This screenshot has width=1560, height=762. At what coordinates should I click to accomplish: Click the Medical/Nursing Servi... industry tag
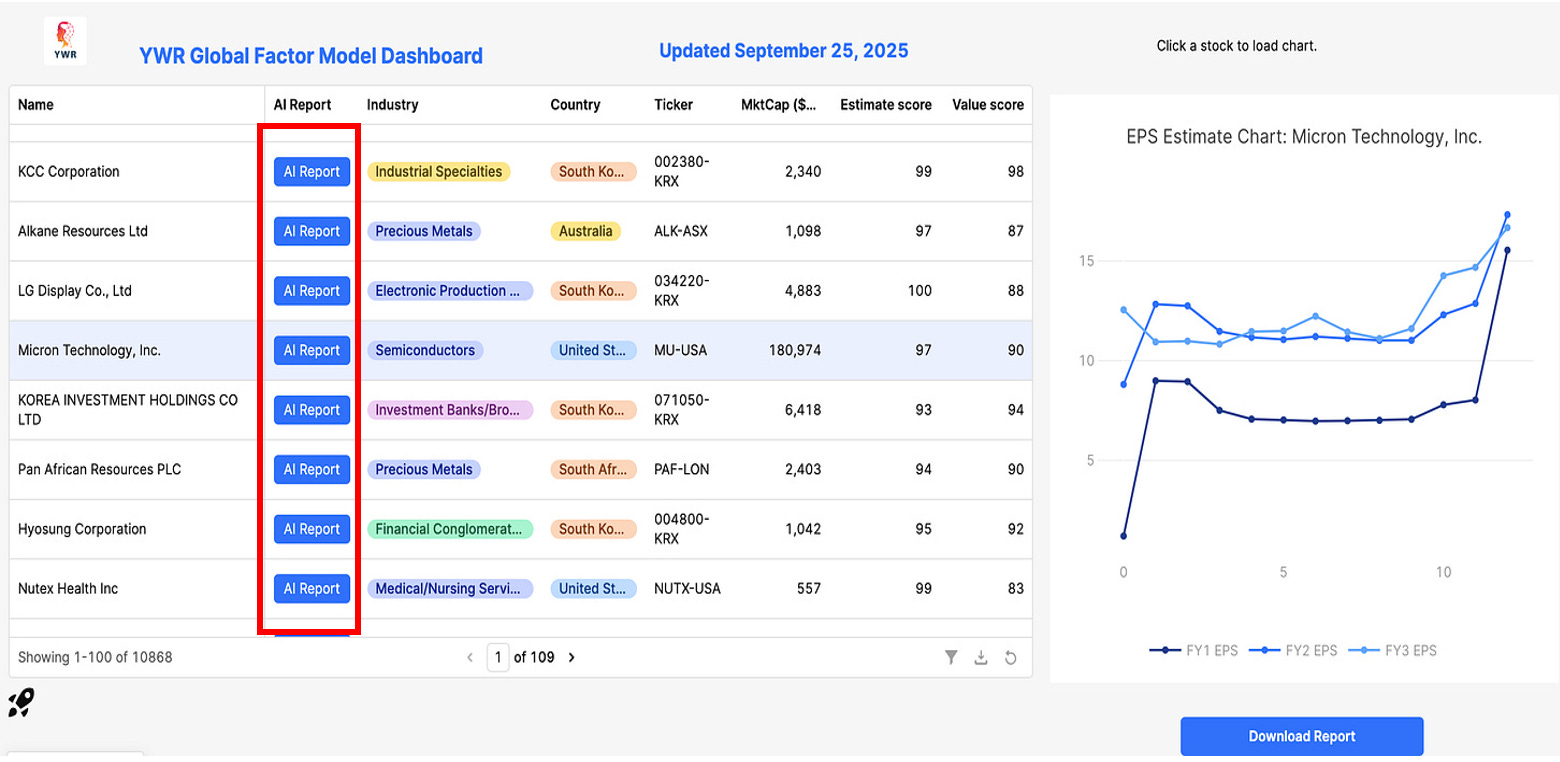450,588
